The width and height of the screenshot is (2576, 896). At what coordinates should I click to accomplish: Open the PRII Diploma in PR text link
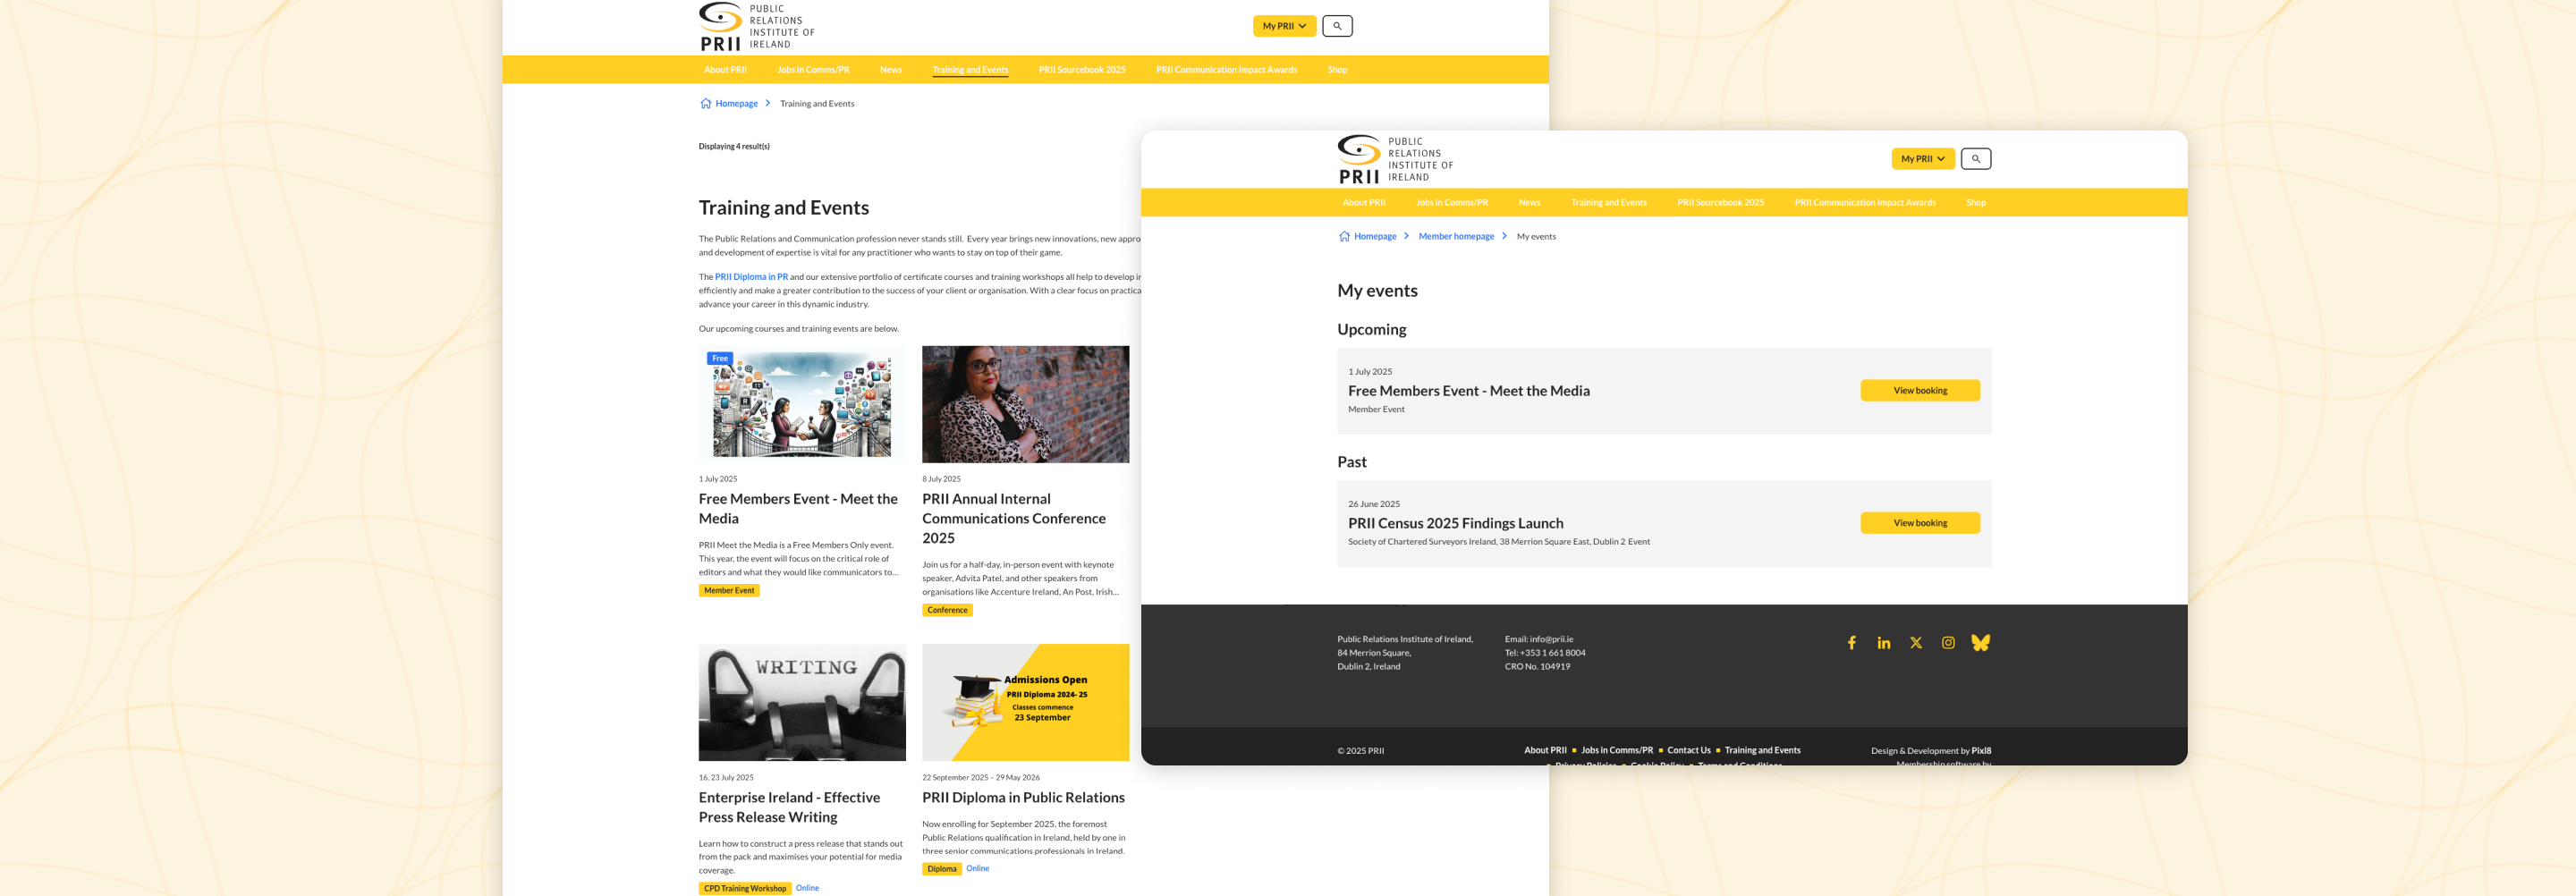click(x=751, y=277)
